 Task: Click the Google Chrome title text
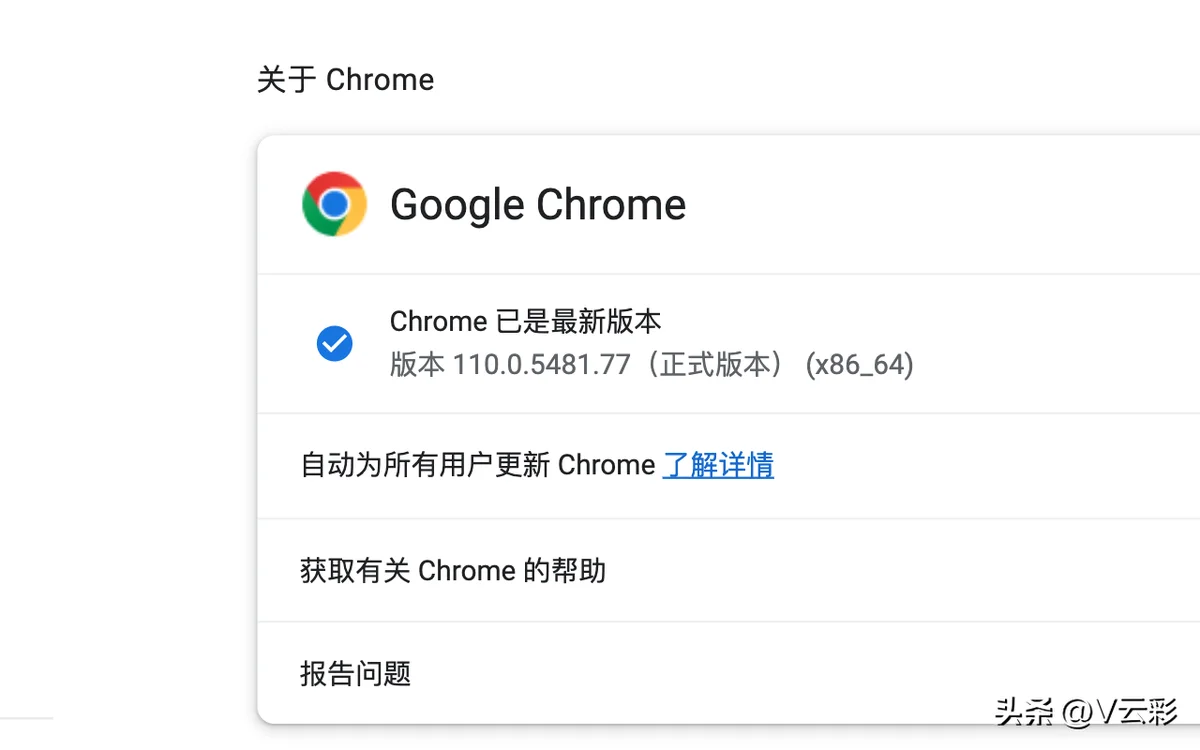(x=538, y=205)
